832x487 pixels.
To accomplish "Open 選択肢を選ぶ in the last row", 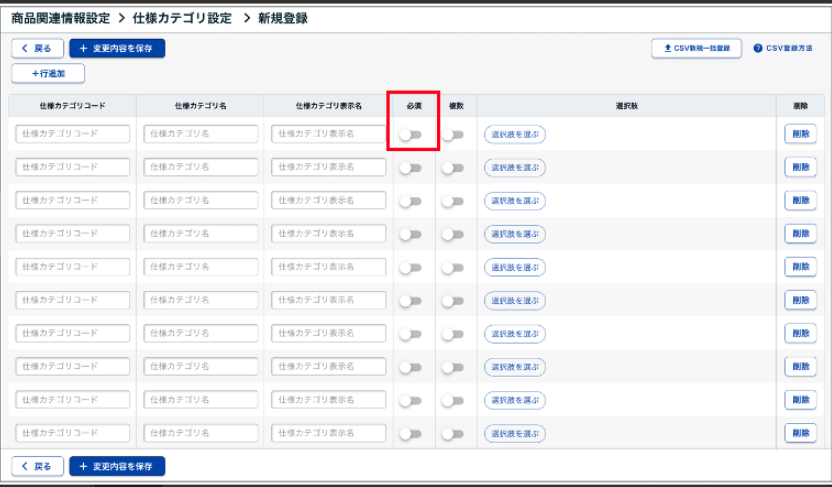I will click(515, 434).
